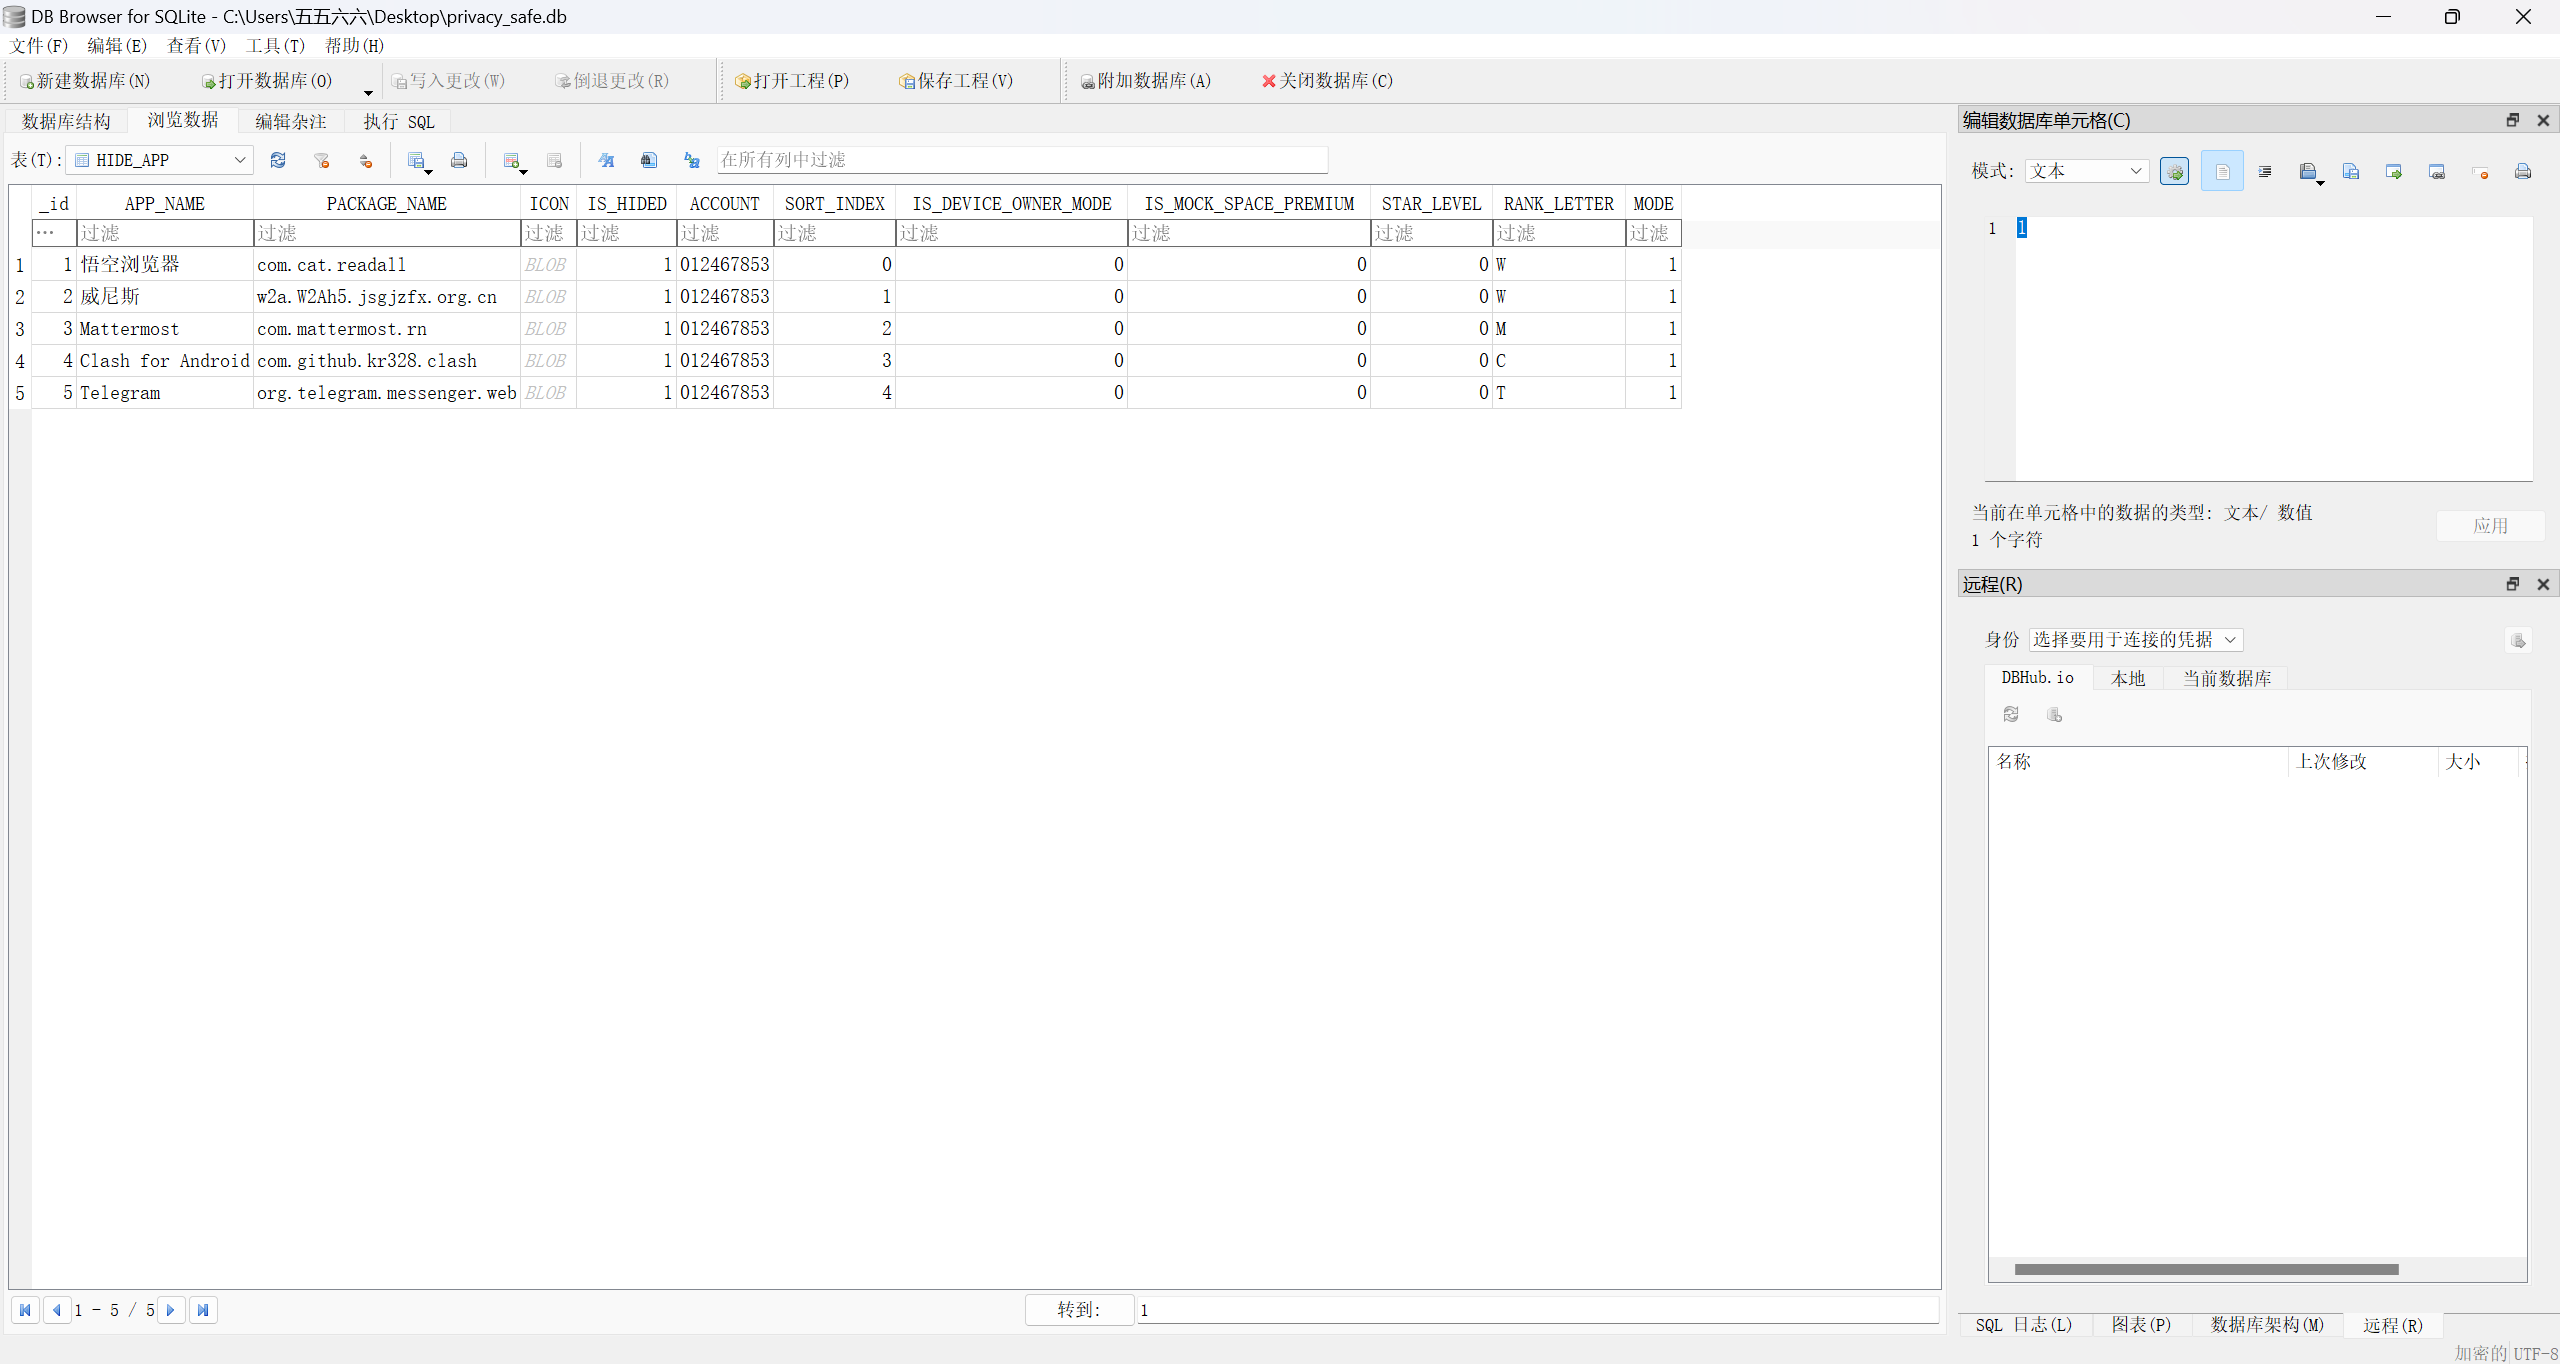
Task: Clear all filters icon in table toolbar
Action: [x=321, y=160]
